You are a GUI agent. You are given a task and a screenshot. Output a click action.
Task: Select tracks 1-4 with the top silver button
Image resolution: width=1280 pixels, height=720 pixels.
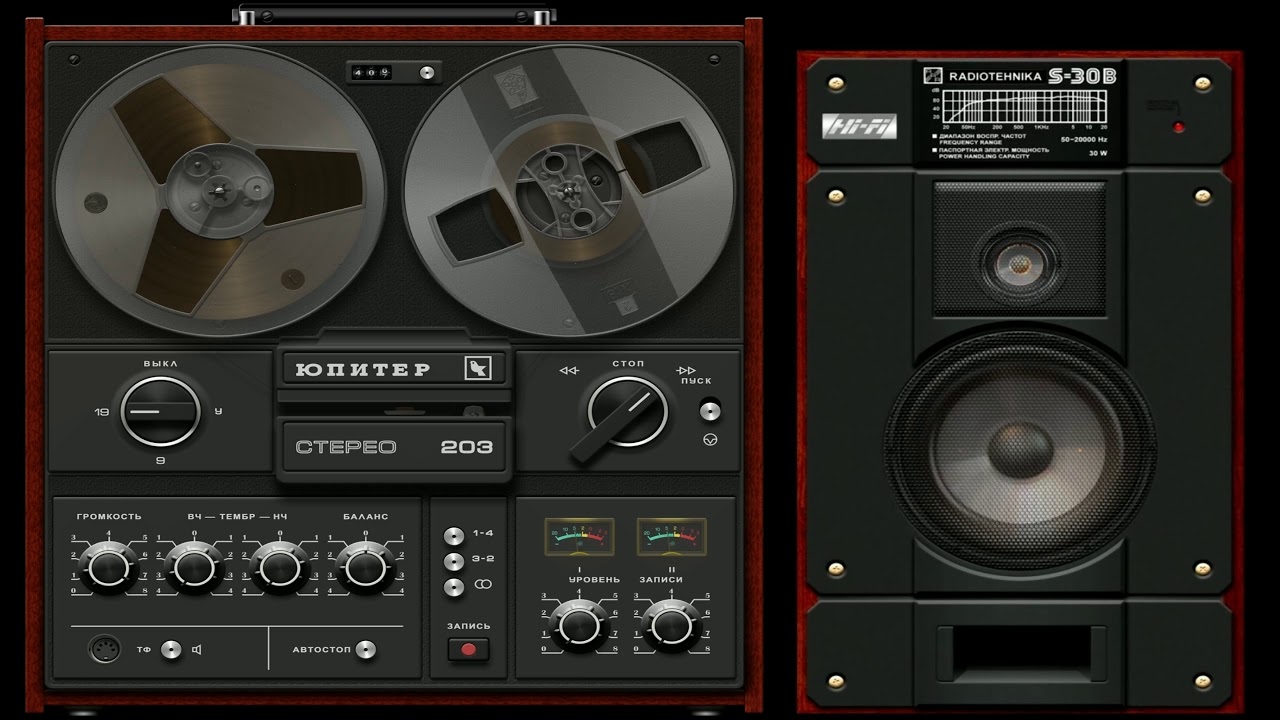click(x=454, y=535)
